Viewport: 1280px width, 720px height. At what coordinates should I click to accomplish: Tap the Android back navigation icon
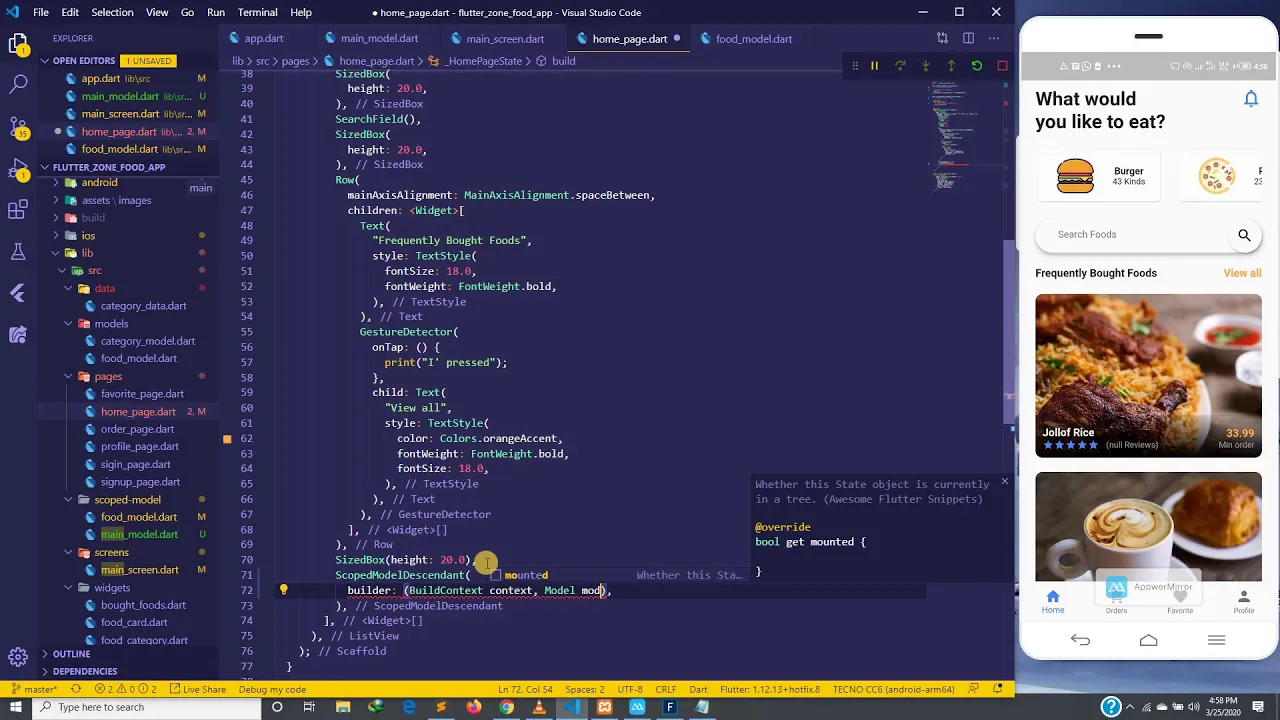pyautogui.click(x=1080, y=640)
